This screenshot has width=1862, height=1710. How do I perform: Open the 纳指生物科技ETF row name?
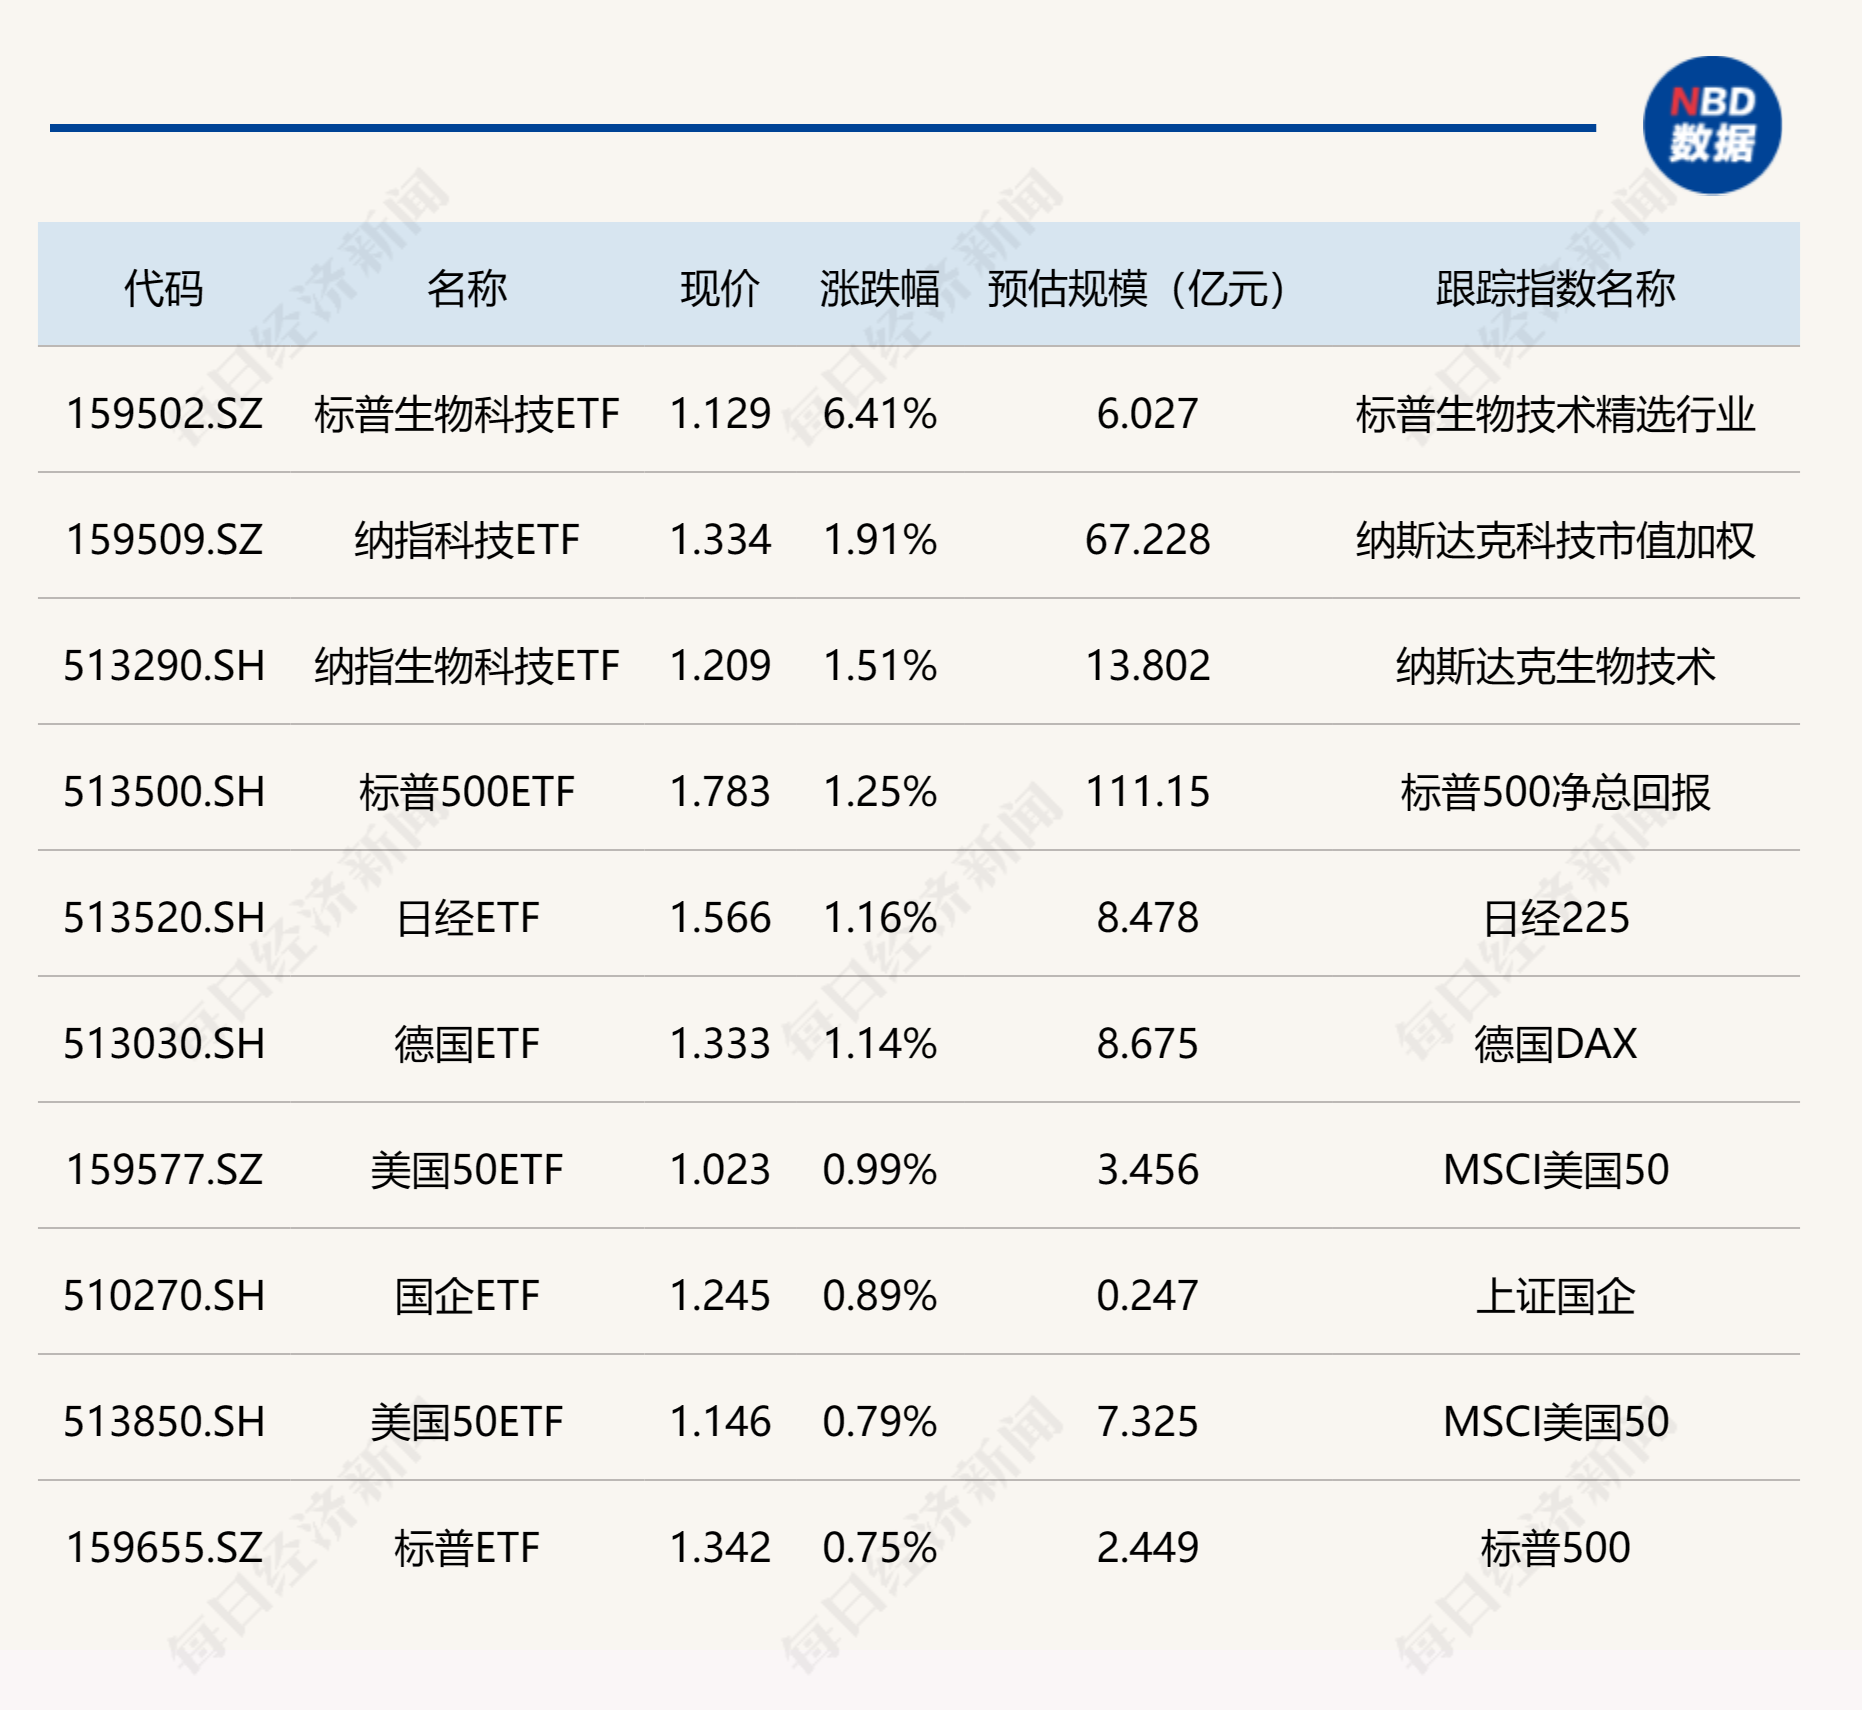[467, 666]
